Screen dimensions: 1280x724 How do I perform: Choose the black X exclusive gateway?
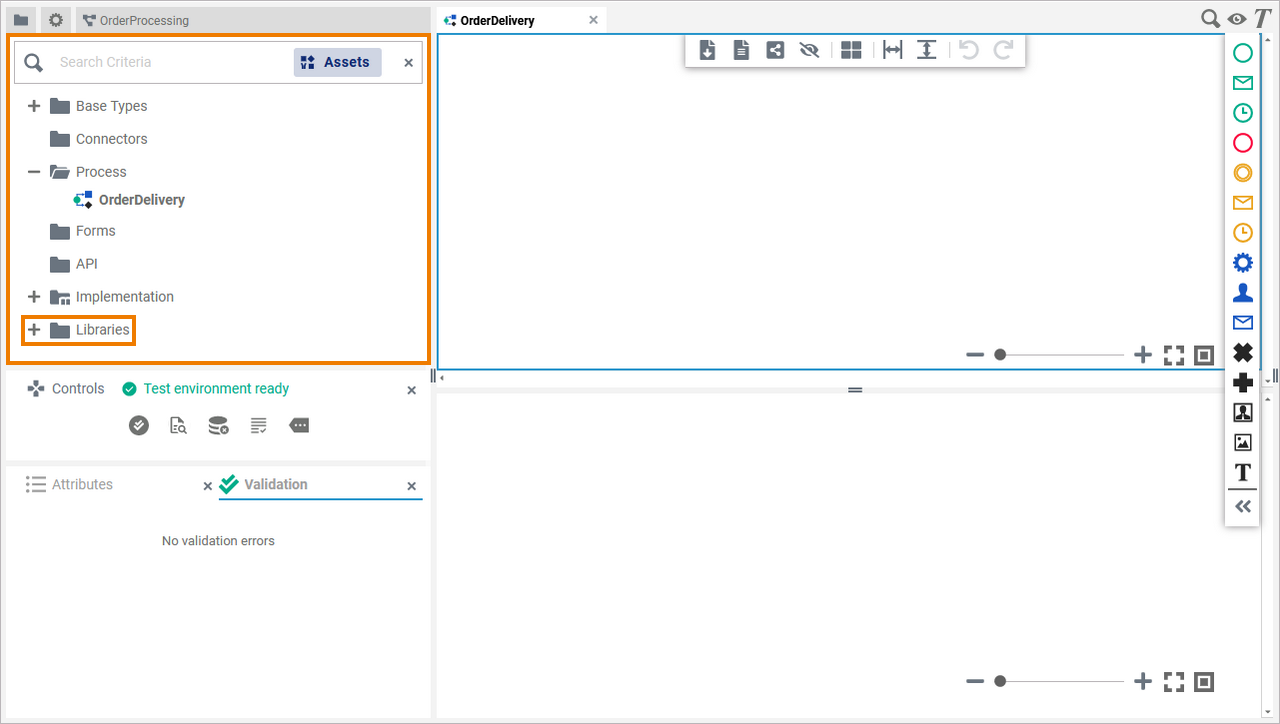coord(1243,353)
